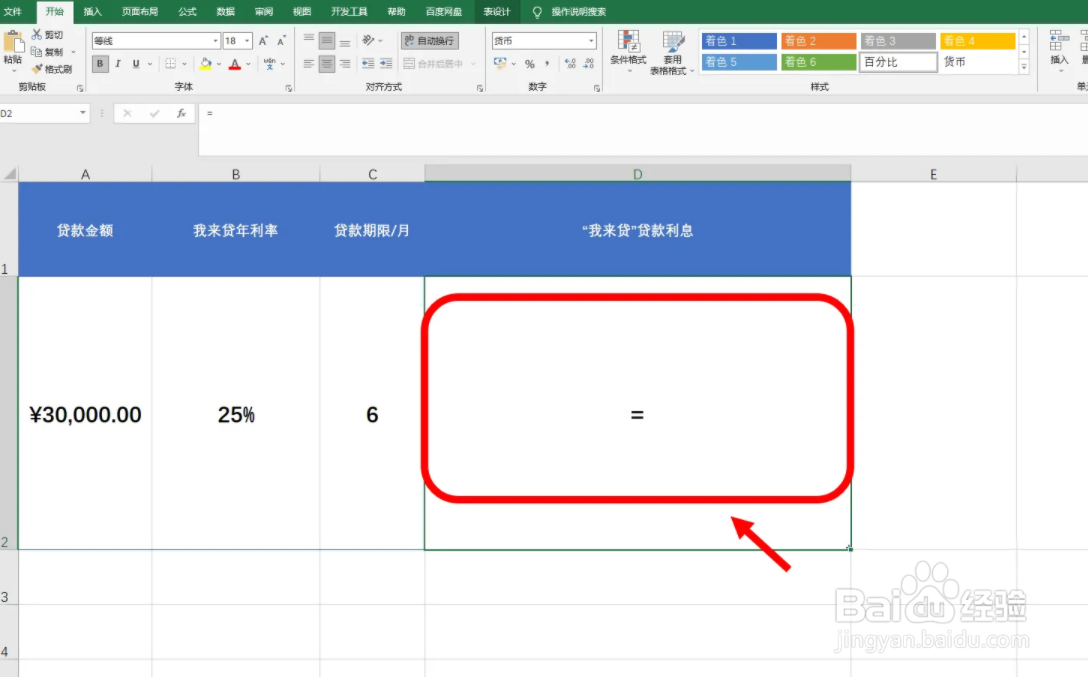
Task: Decrease the cell indent
Action: coord(368,64)
